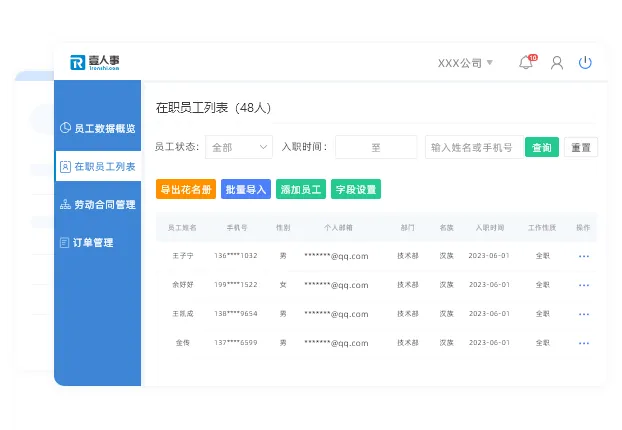Go to 员工数据概览 in sidebar
Image resolution: width=622 pixels, height=430 pixels.
click(98, 128)
